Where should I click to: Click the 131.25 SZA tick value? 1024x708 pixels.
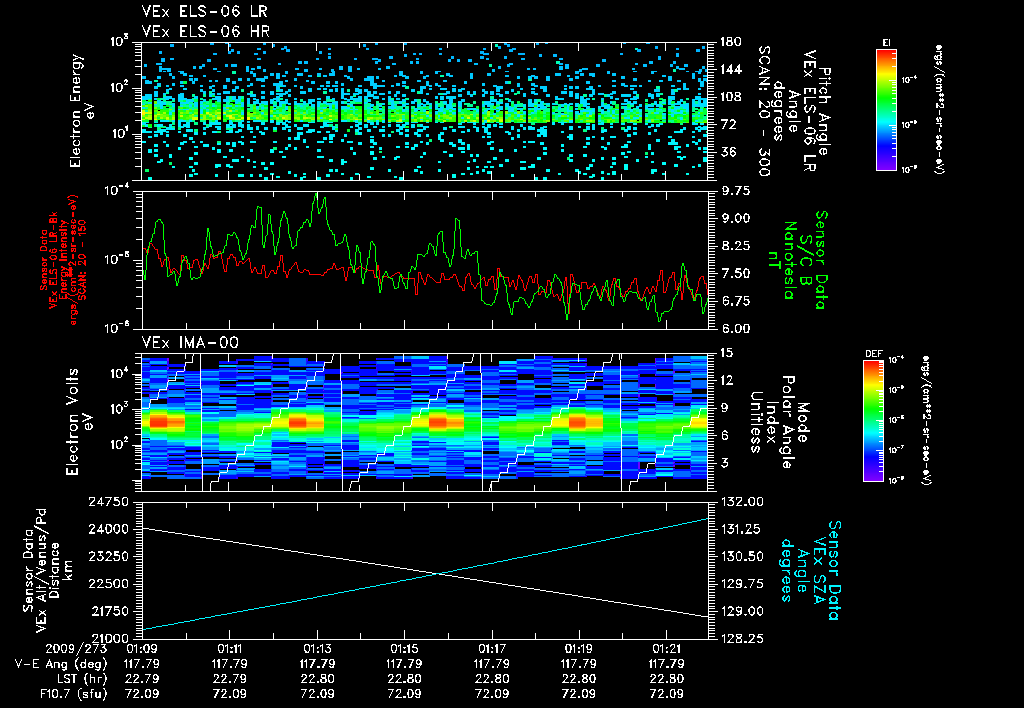coord(741,529)
